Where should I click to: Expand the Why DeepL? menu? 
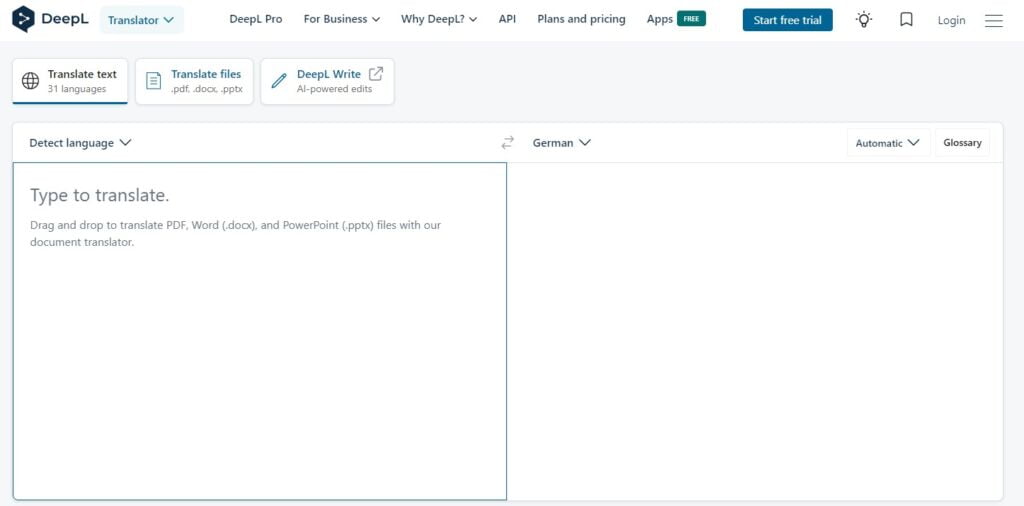439,19
